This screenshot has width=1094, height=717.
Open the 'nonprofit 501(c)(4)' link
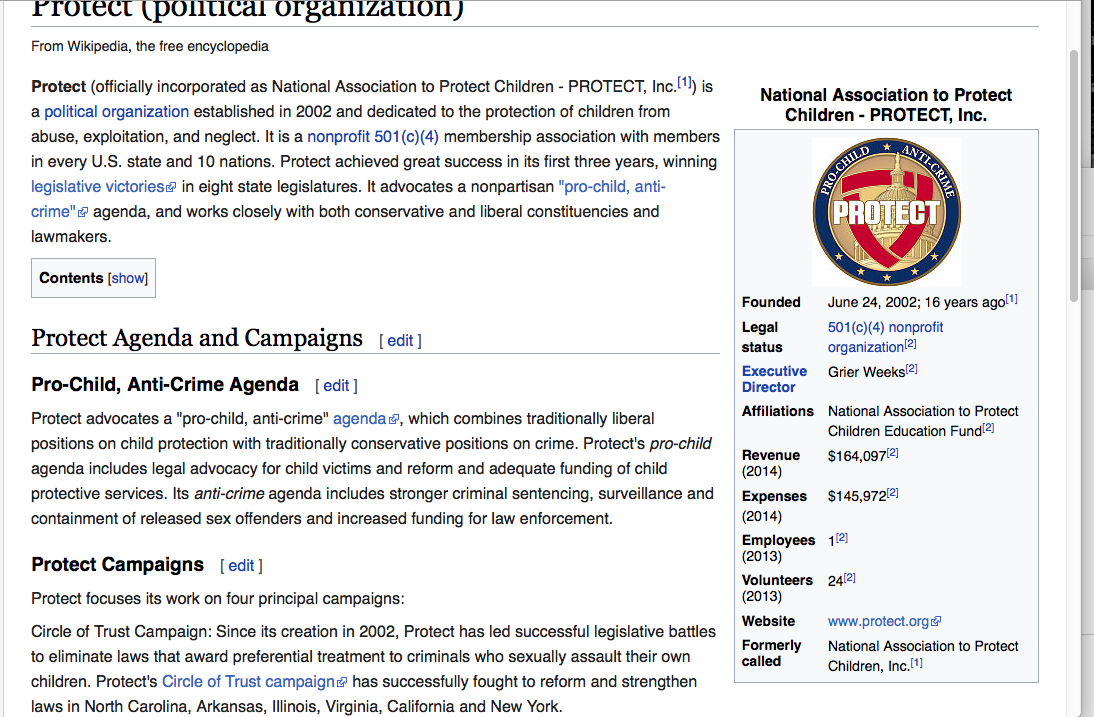pos(372,137)
